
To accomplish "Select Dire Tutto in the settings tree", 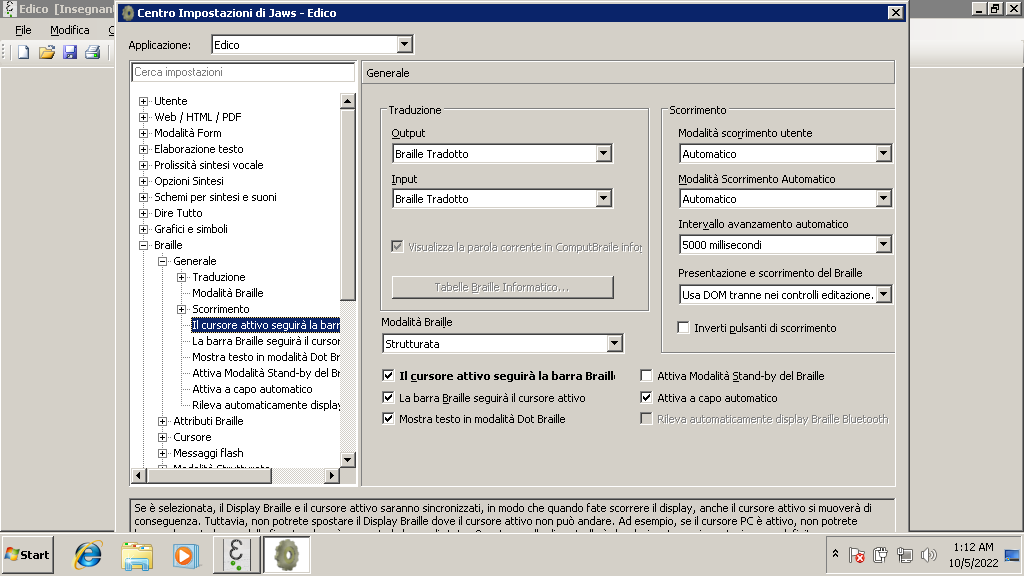I will [x=178, y=213].
